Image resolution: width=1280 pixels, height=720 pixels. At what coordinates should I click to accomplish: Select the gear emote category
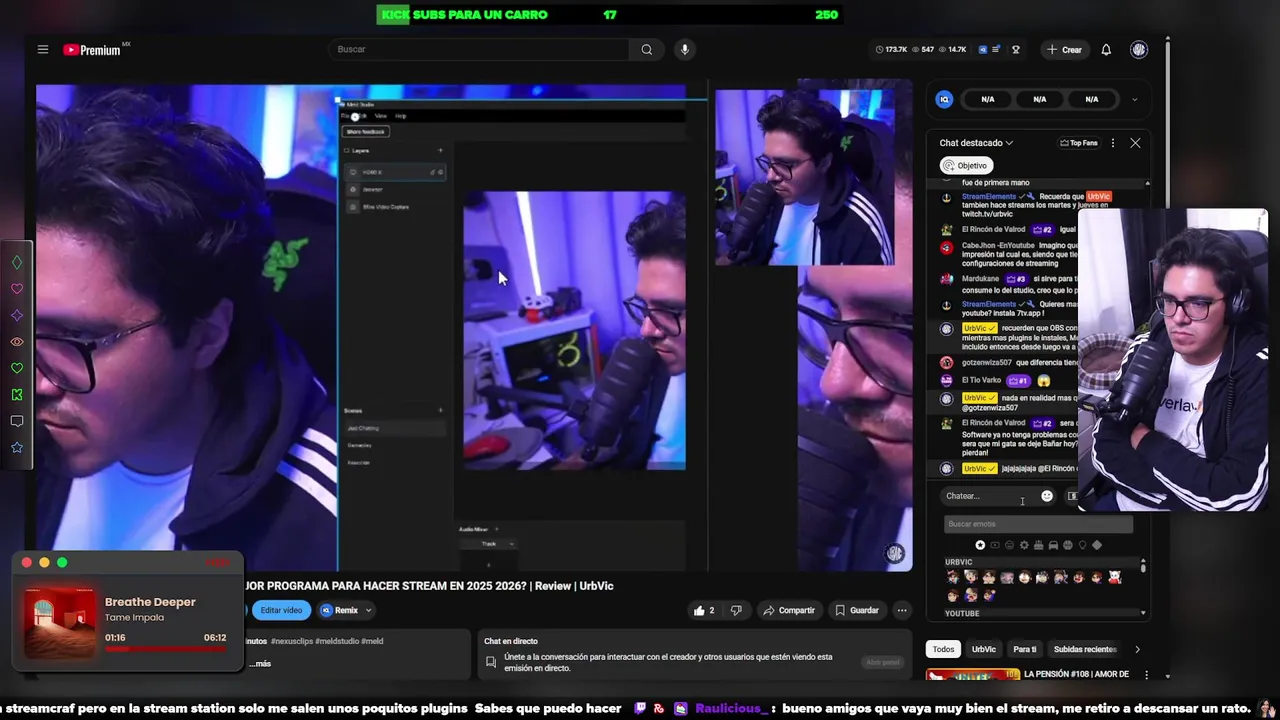click(x=1024, y=545)
